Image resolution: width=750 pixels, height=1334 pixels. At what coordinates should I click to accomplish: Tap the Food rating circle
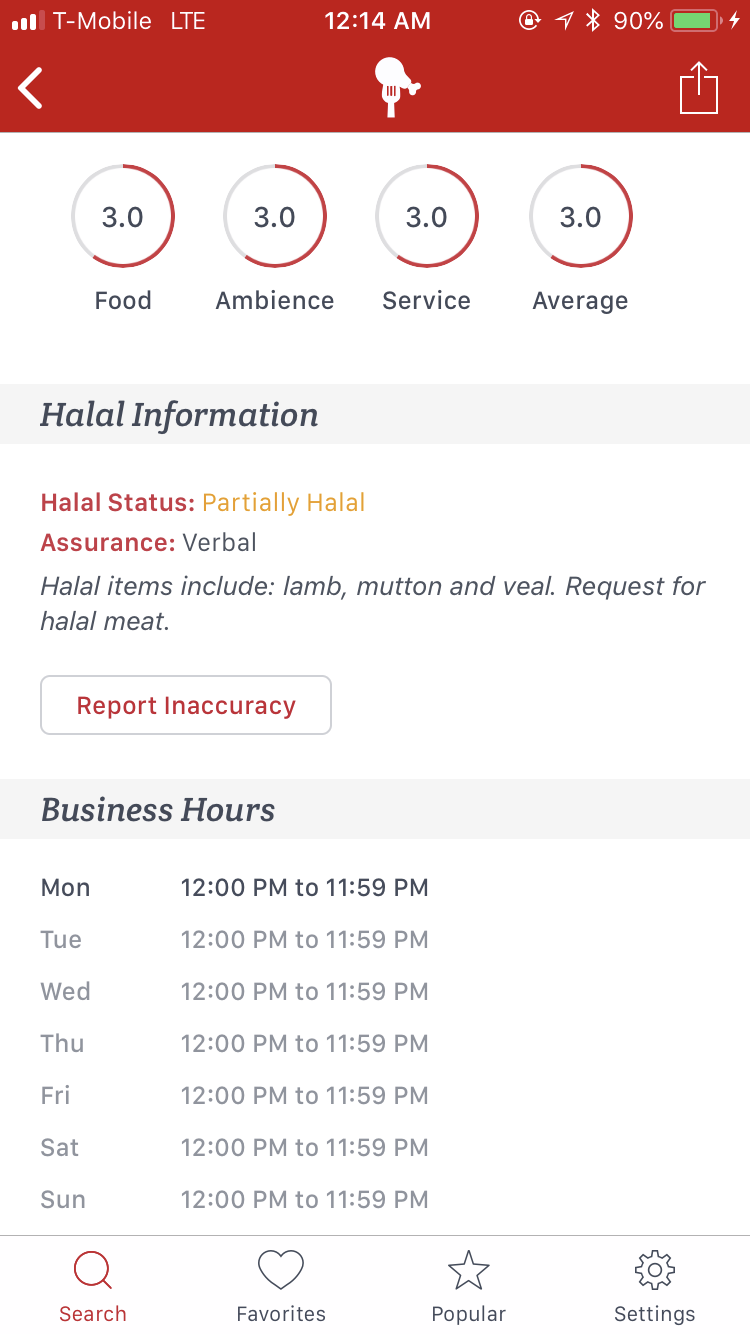click(123, 216)
